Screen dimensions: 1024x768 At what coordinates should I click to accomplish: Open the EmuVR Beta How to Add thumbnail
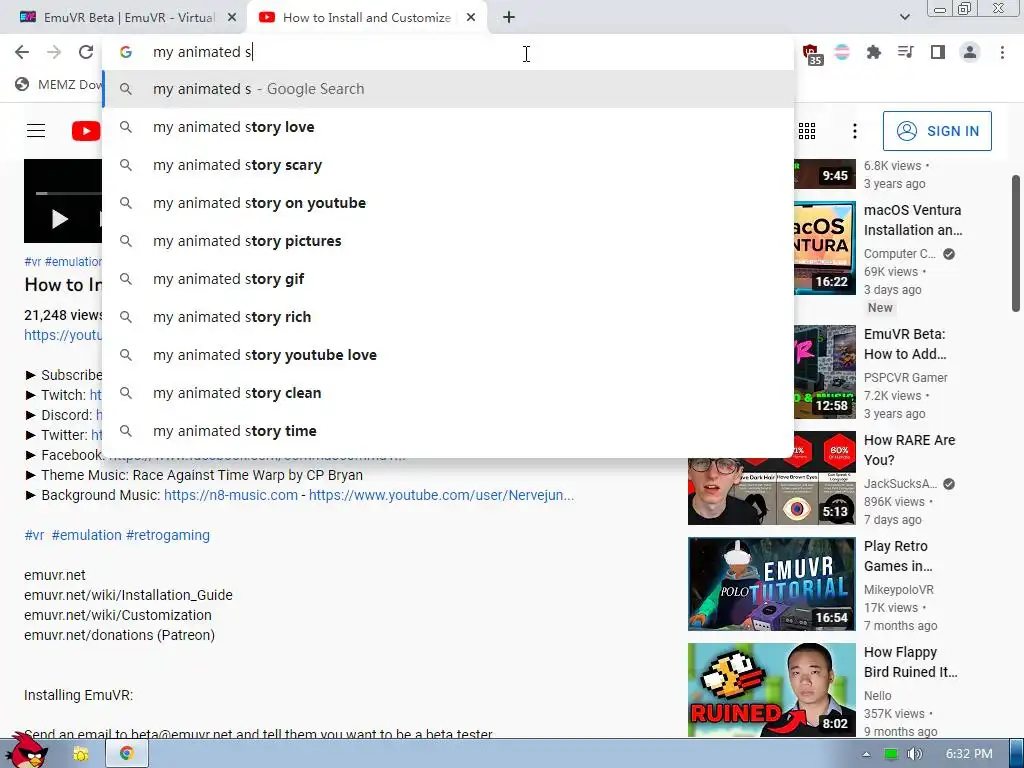pos(825,372)
